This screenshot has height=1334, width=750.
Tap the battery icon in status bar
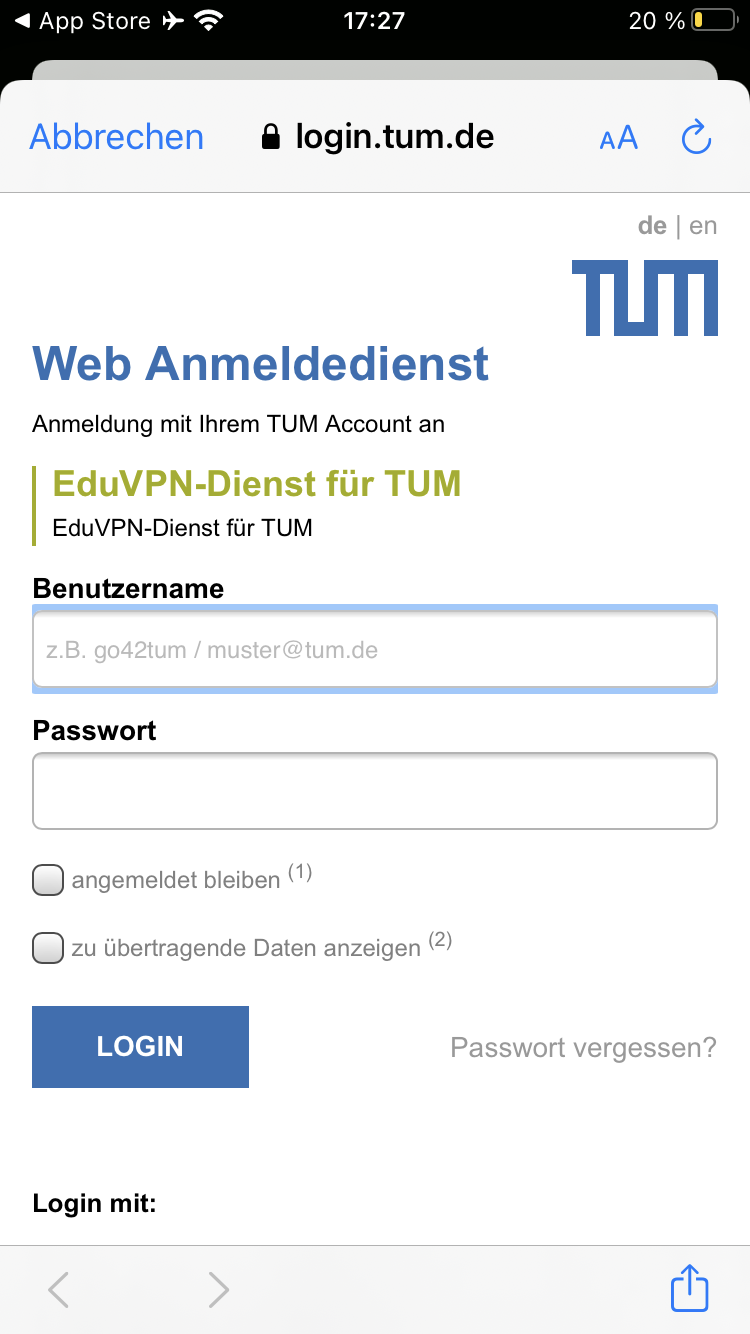[712, 21]
